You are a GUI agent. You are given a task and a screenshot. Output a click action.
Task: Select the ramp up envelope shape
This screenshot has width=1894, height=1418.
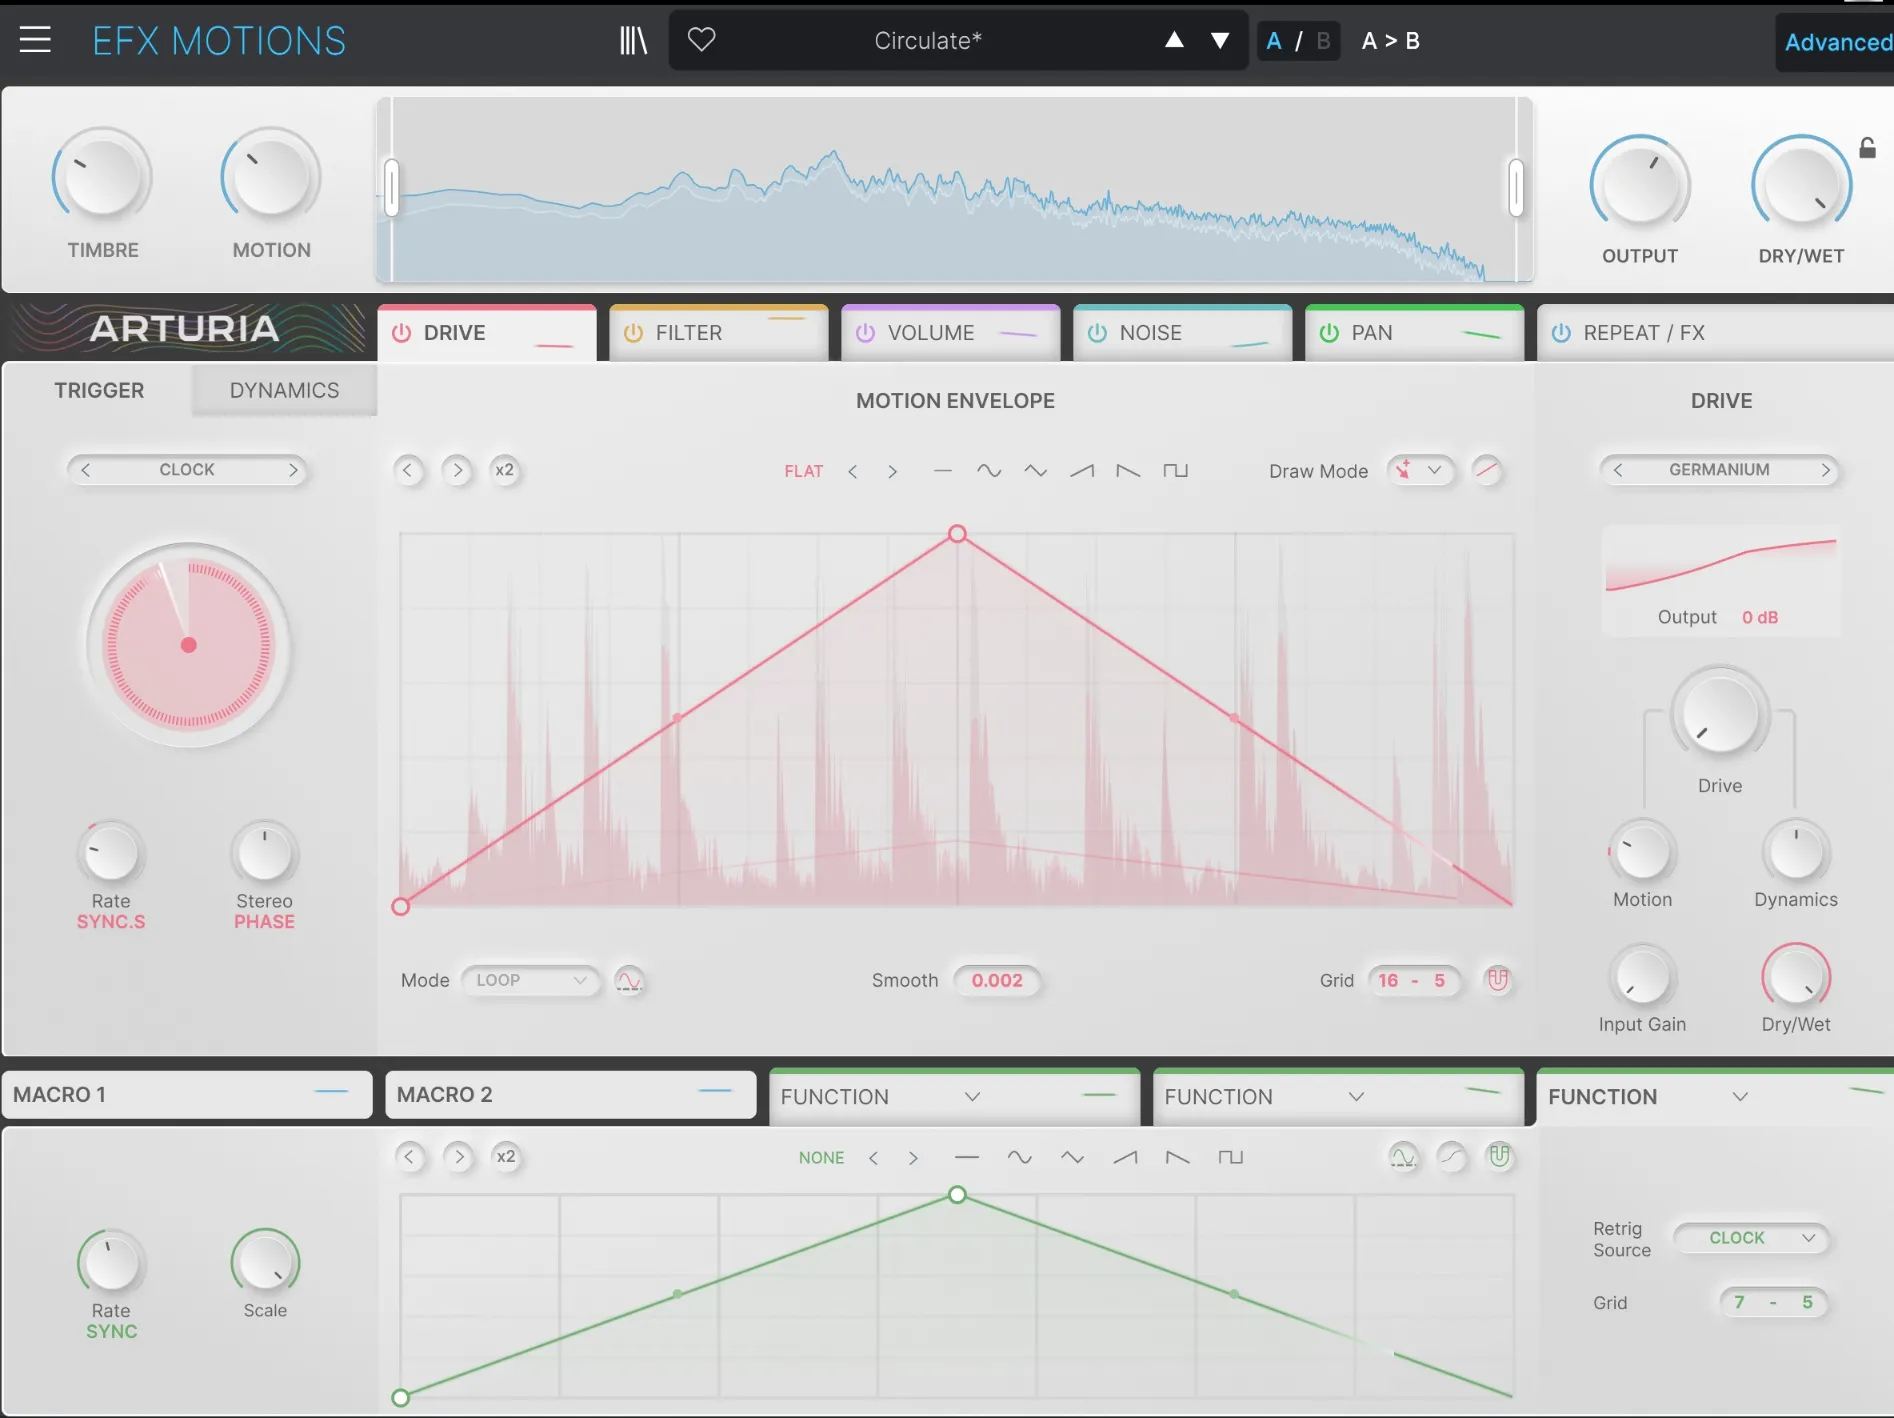pyautogui.click(x=1081, y=470)
